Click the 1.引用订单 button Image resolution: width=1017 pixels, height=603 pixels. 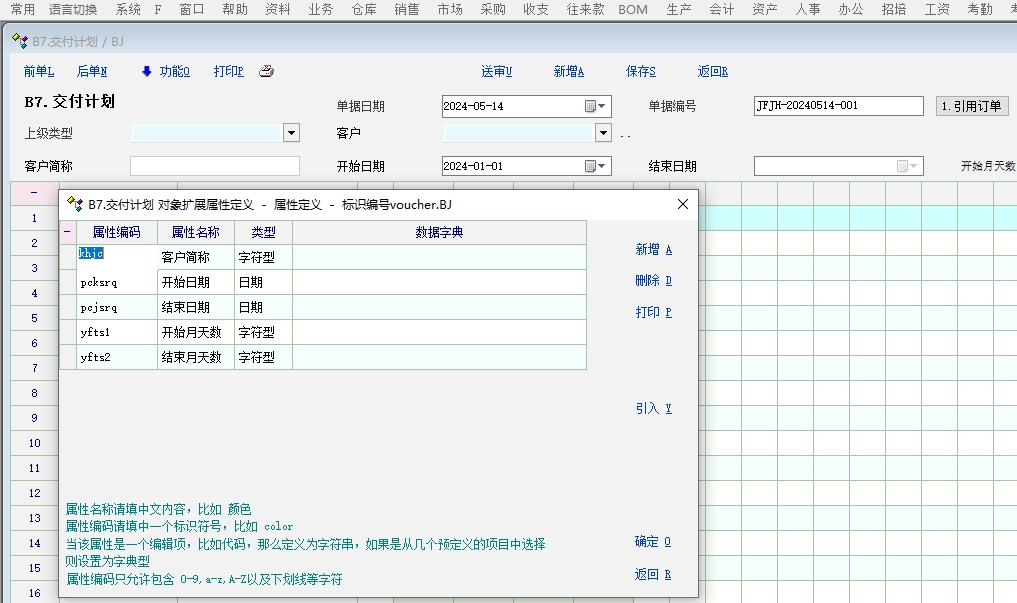point(972,106)
